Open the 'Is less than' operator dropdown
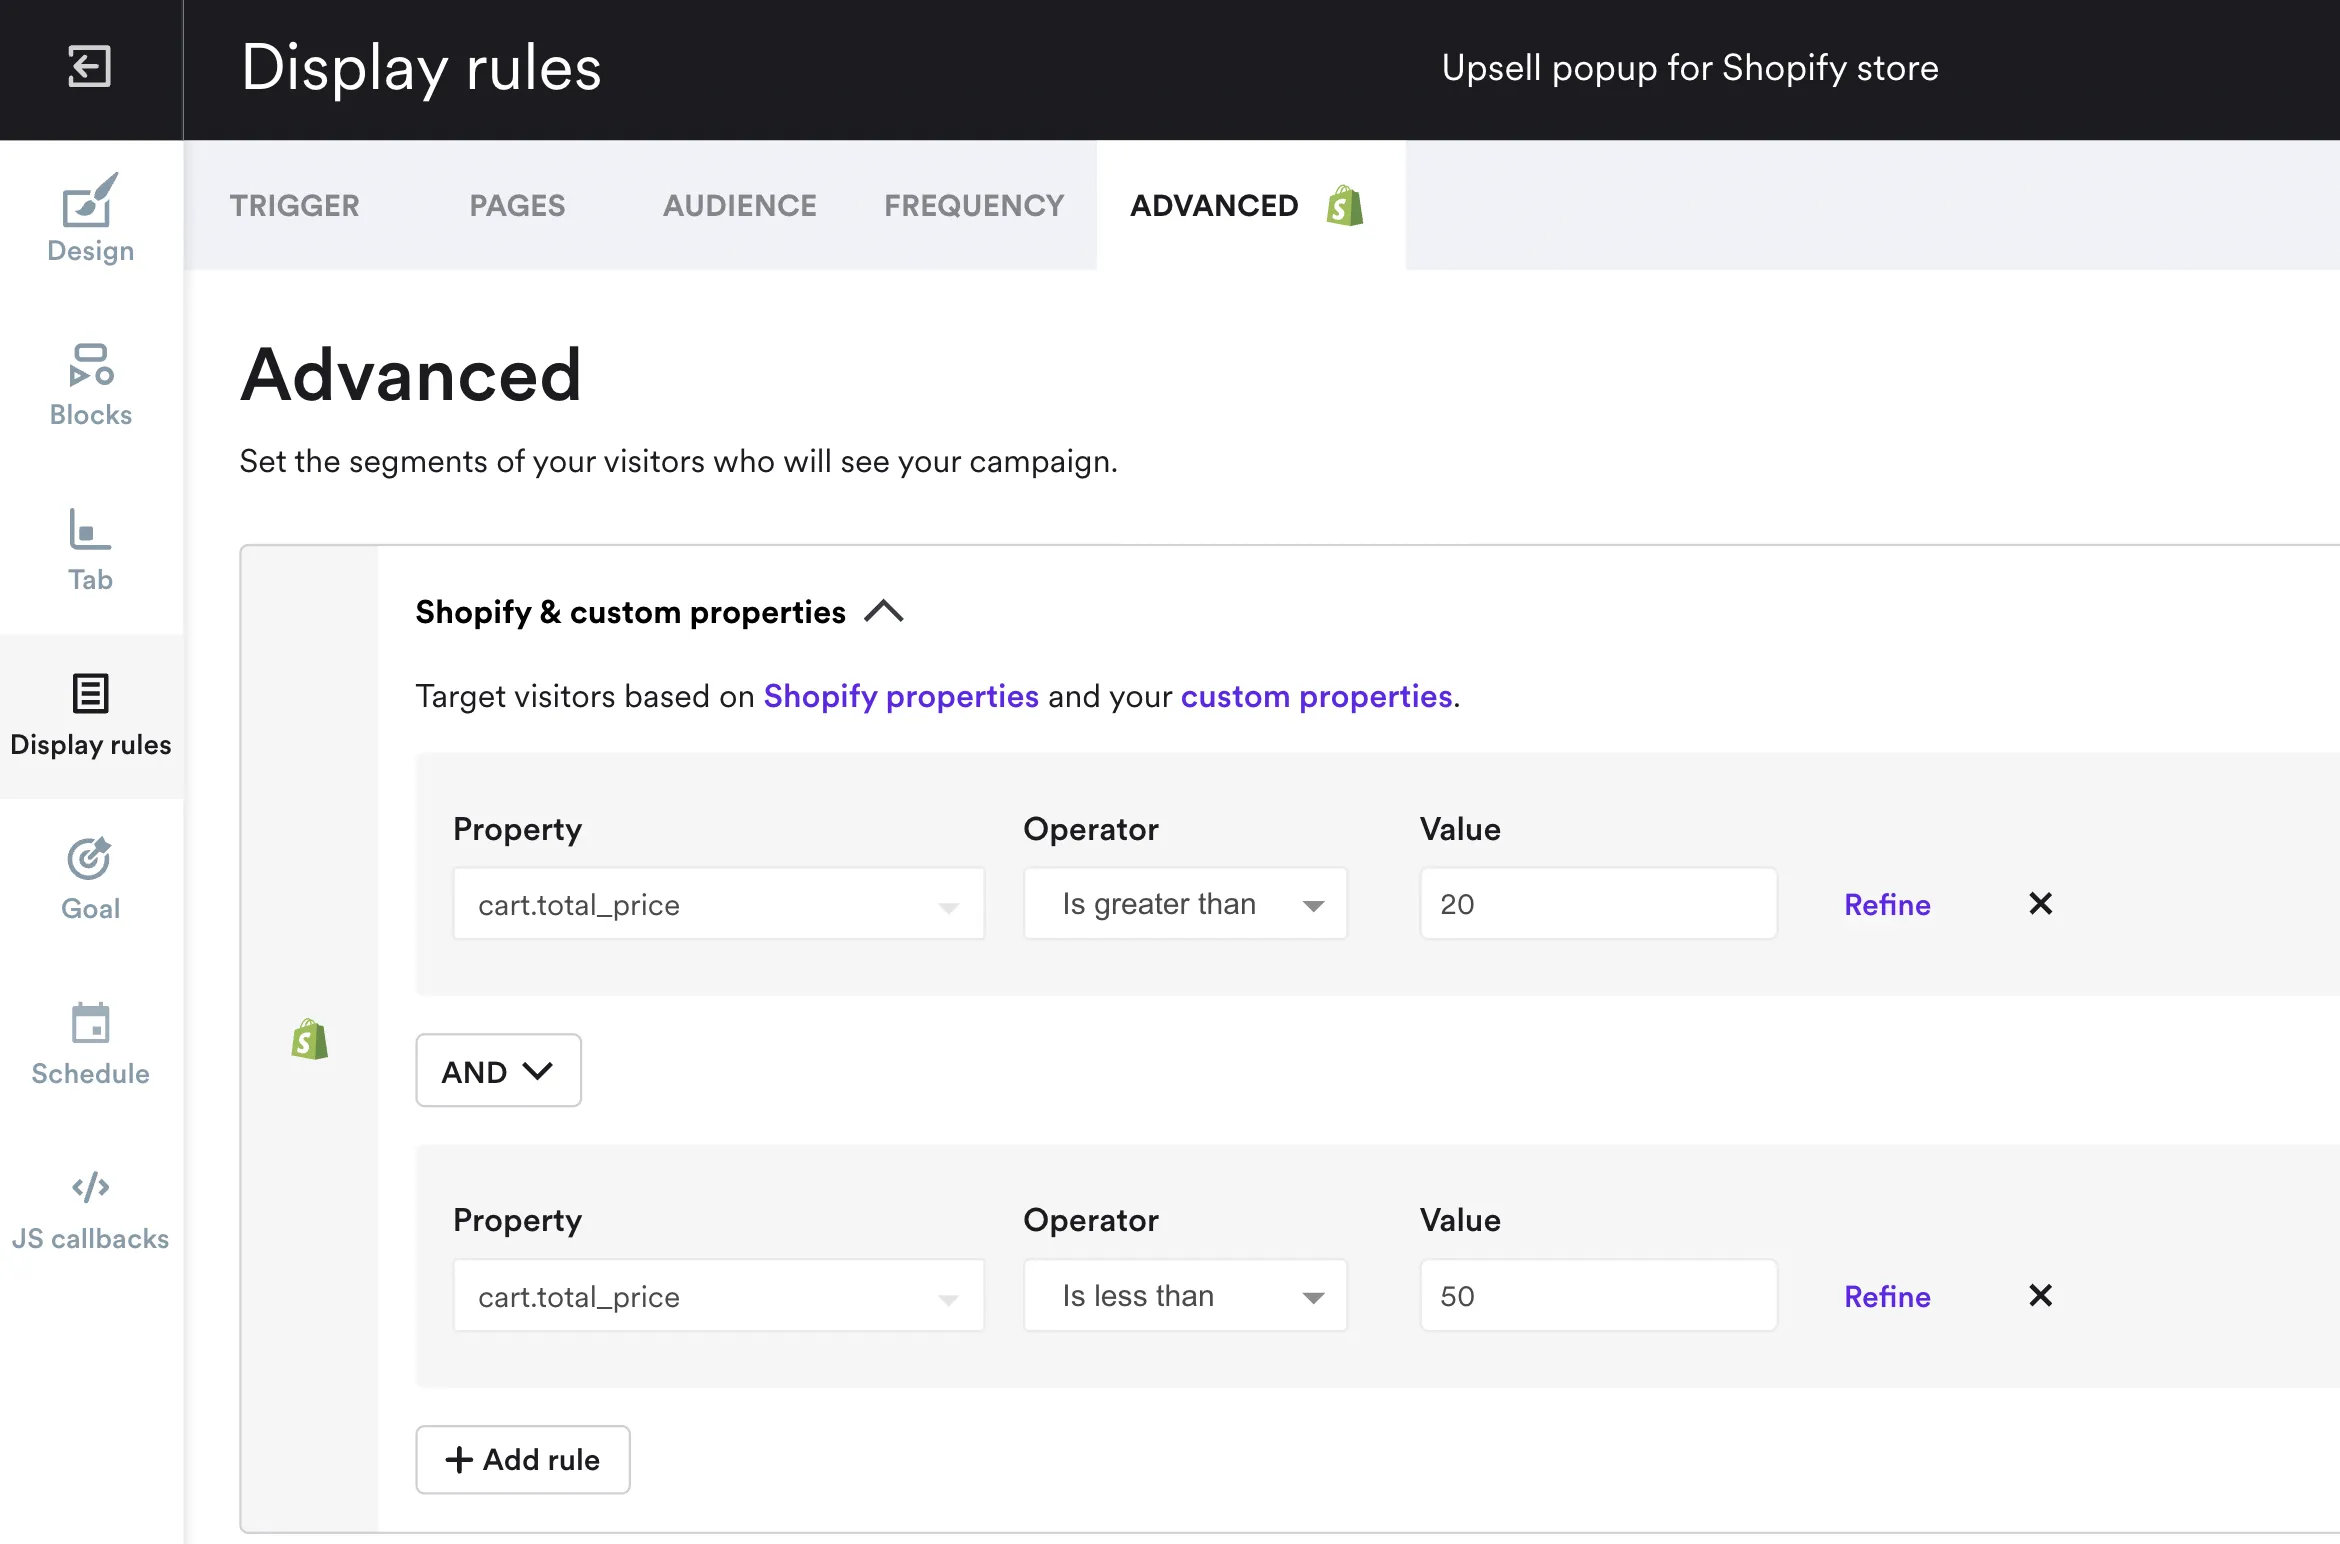Image resolution: width=2340 pixels, height=1544 pixels. (1184, 1295)
